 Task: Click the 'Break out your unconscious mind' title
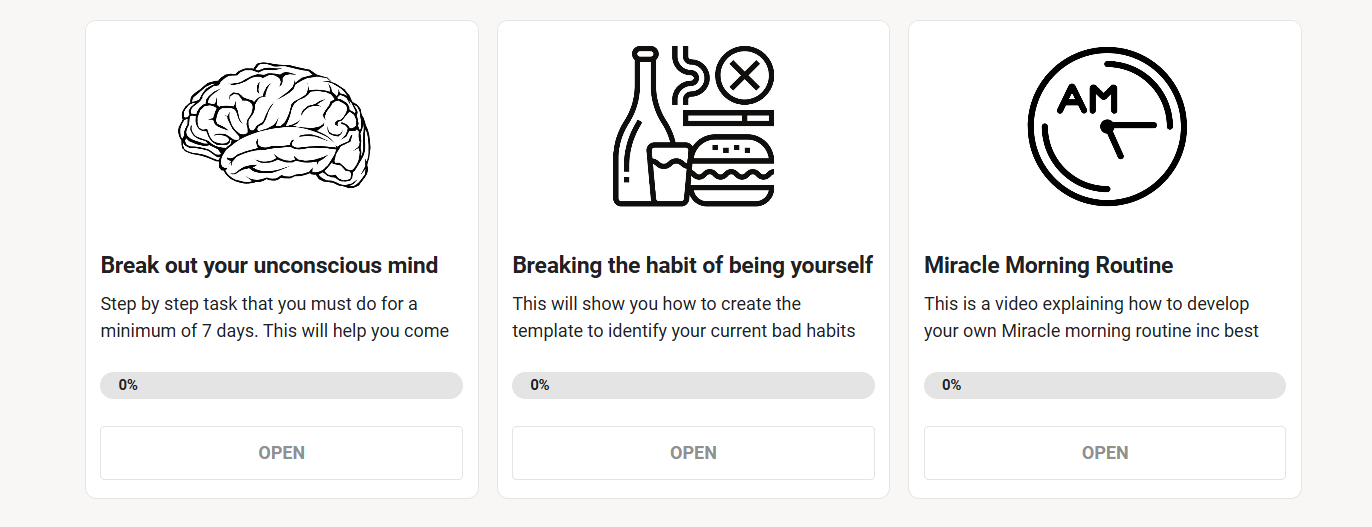(269, 265)
